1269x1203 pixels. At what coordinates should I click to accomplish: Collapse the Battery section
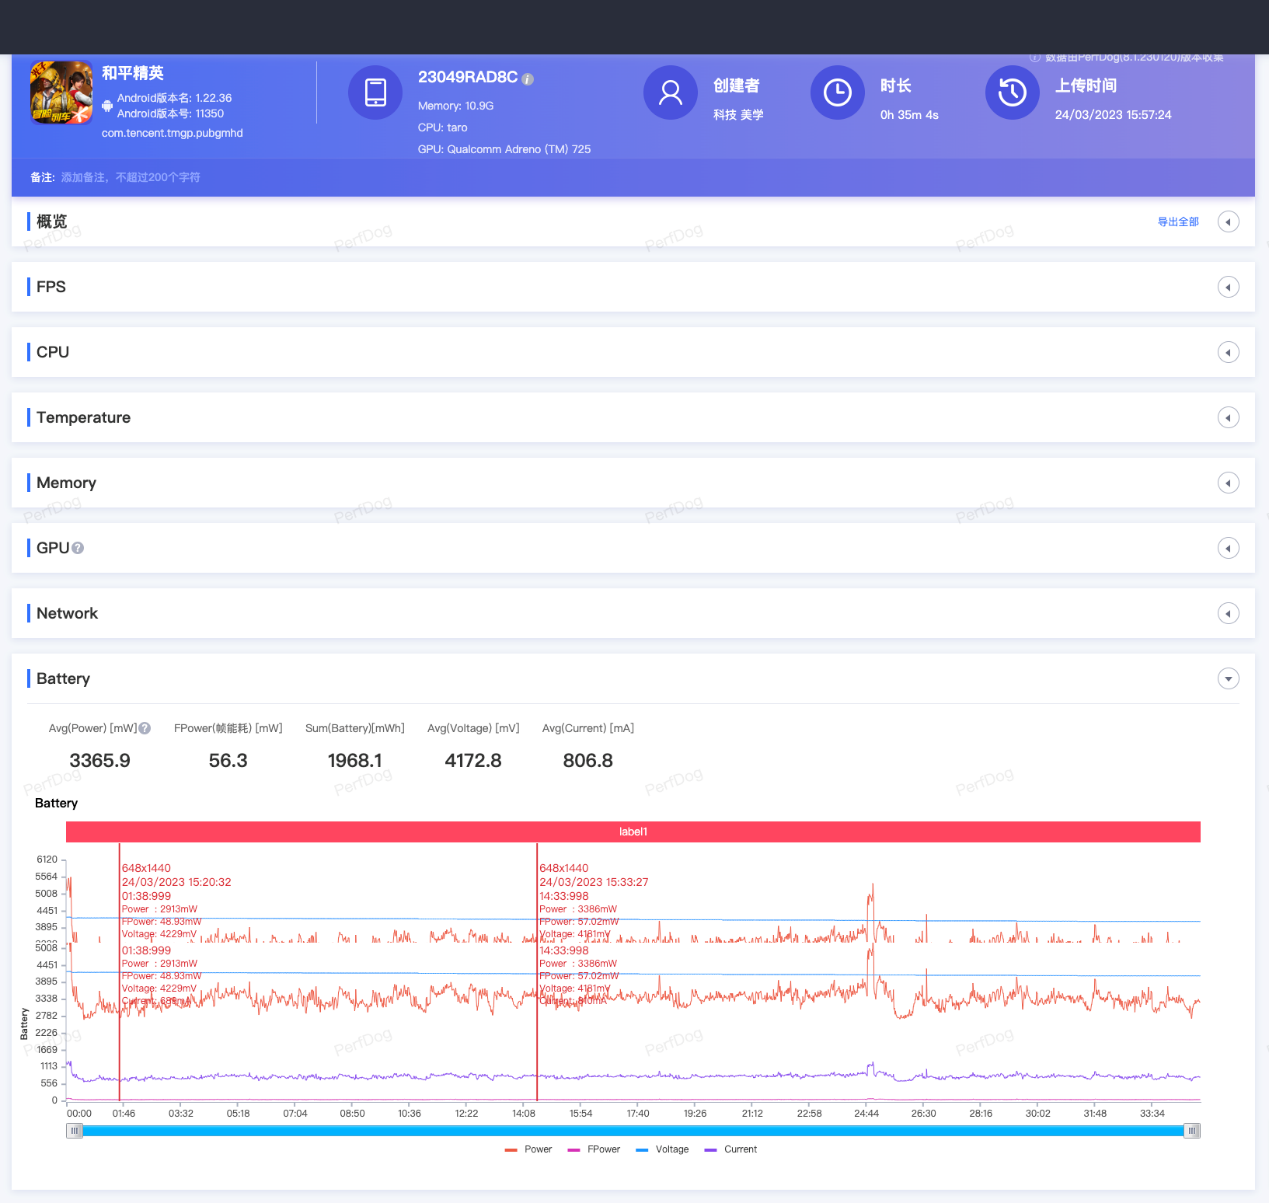tap(1228, 679)
